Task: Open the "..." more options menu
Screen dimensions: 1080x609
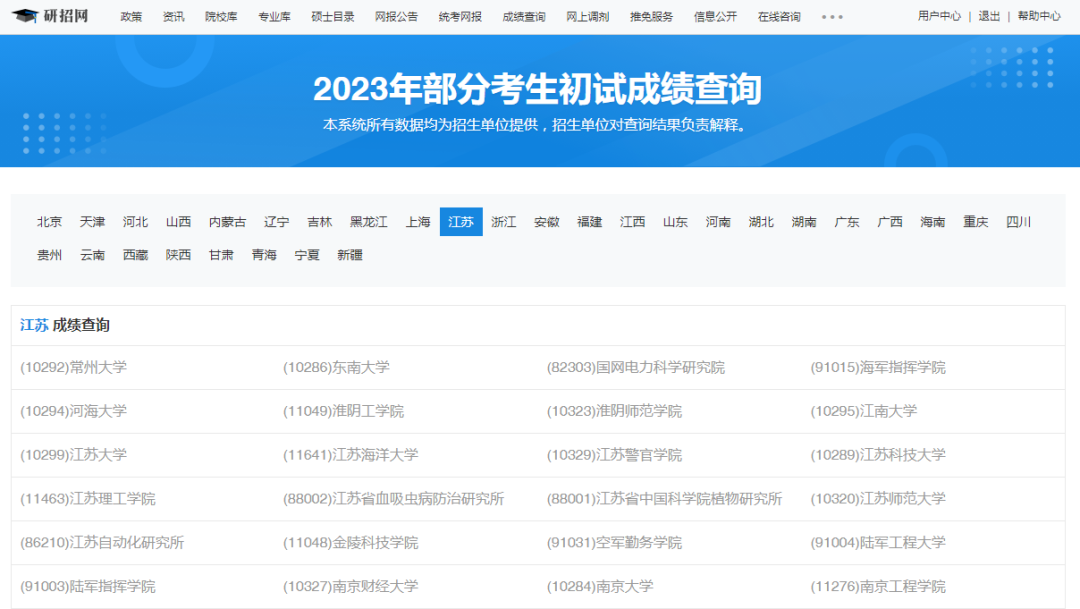Action: tap(833, 16)
